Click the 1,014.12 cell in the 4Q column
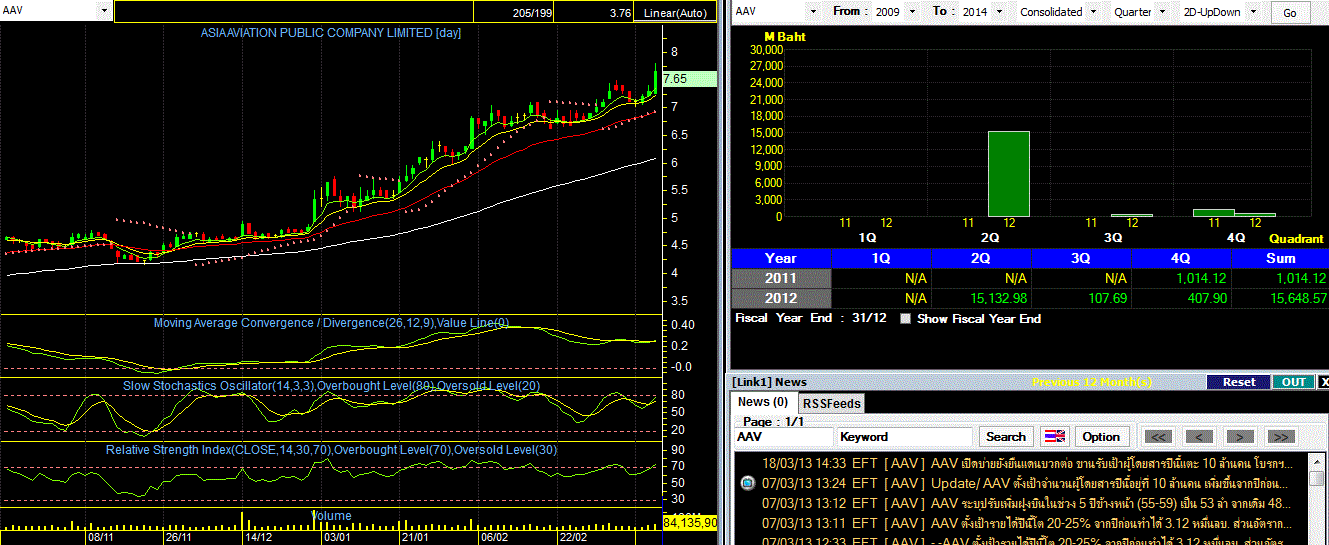This screenshot has width=1329, height=545. pyautogui.click(x=1181, y=278)
